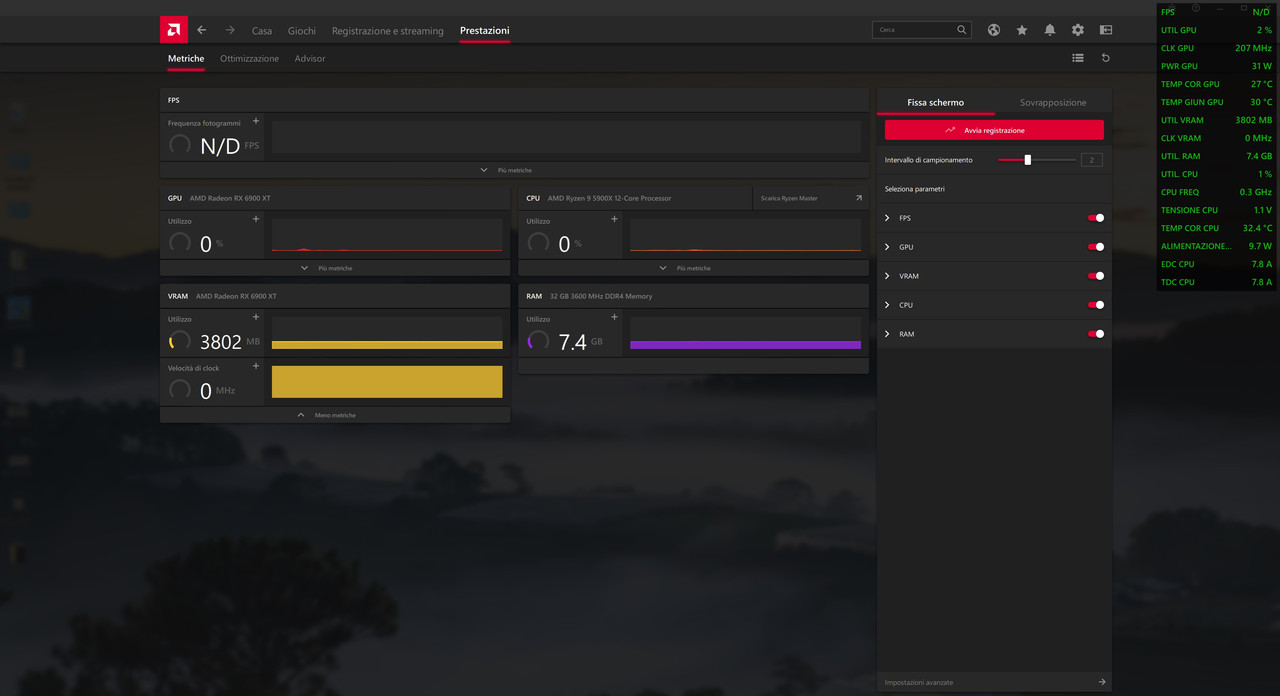1280x696 pixels.
Task: Click the GPU utilization graph
Action: coord(387,235)
